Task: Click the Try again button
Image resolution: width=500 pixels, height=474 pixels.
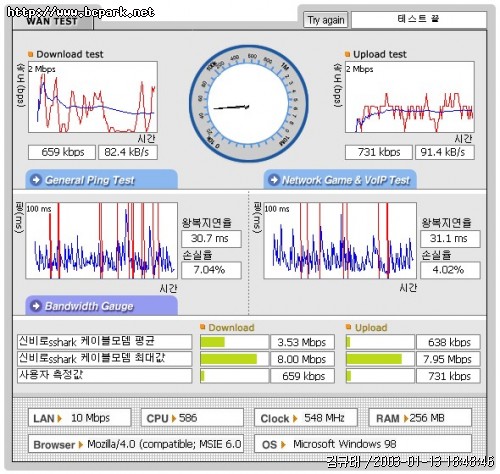Action: tap(325, 20)
